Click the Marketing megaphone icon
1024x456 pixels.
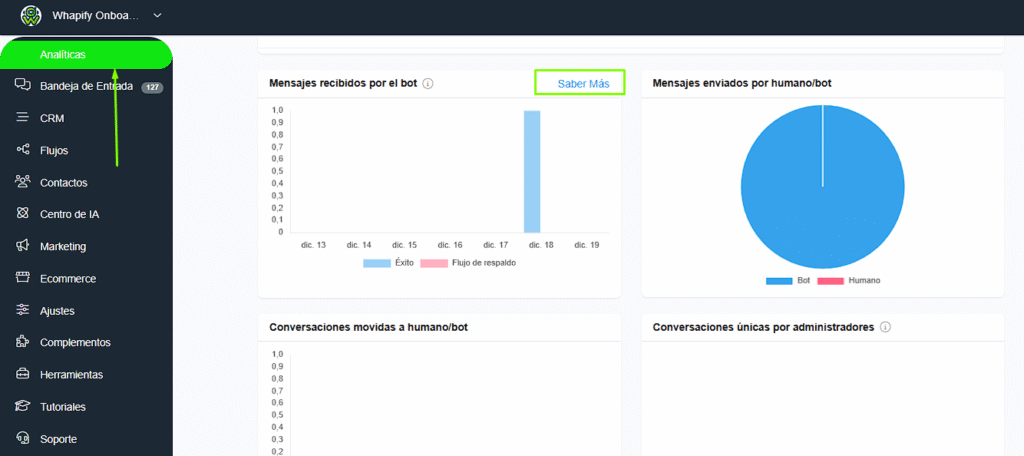pos(22,246)
